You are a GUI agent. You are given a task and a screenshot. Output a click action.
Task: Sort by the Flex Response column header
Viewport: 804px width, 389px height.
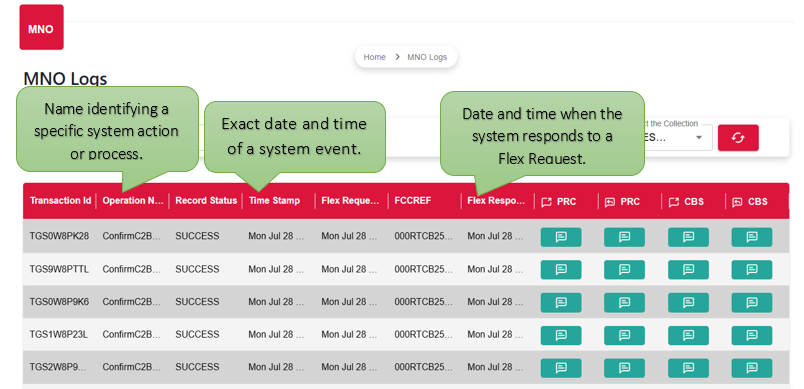point(496,200)
